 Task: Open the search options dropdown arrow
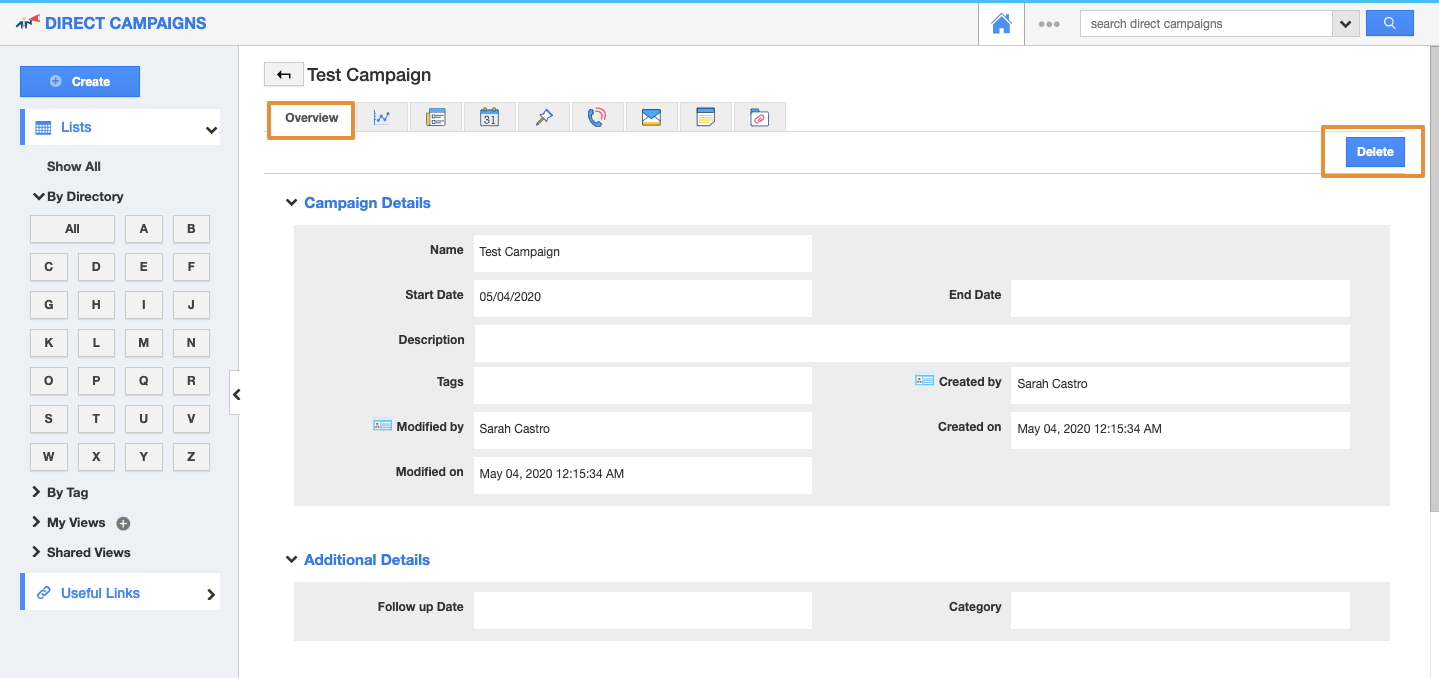click(1346, 24)
